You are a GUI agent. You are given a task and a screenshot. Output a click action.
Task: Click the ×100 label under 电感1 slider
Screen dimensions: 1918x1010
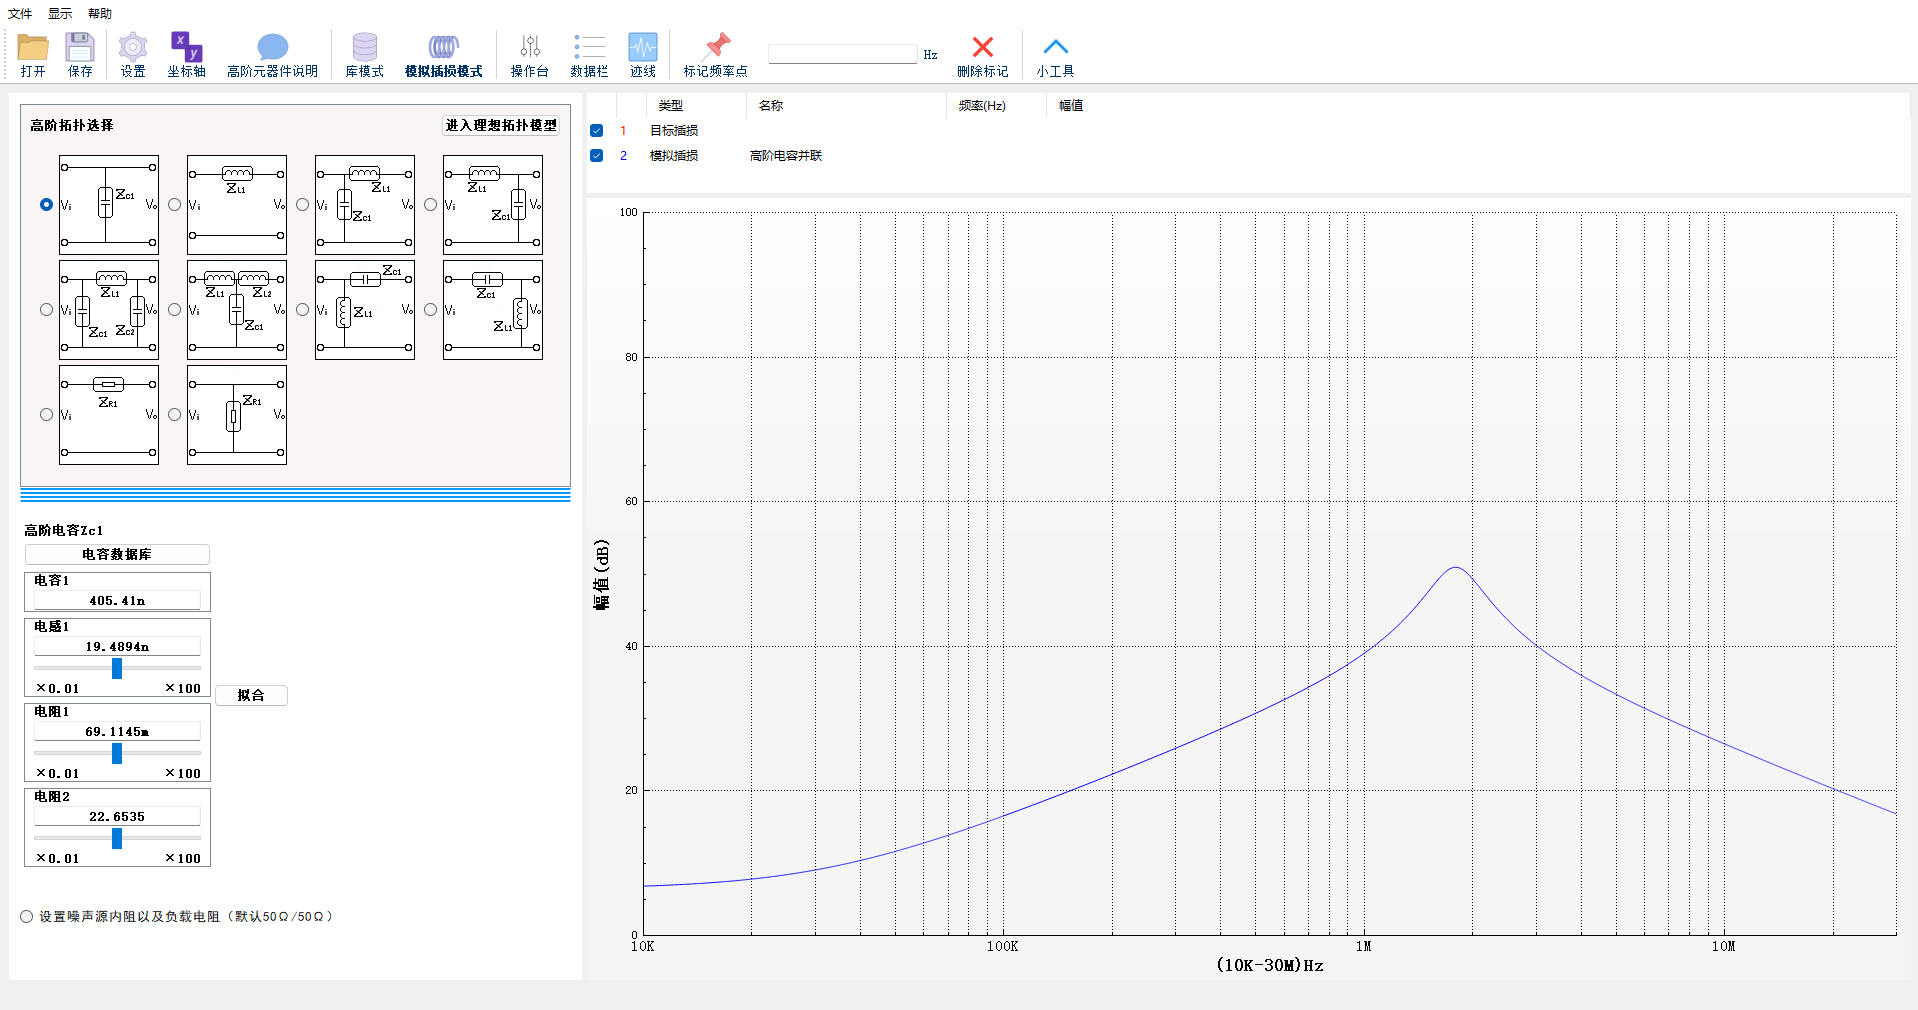click(x=183, y=688)
